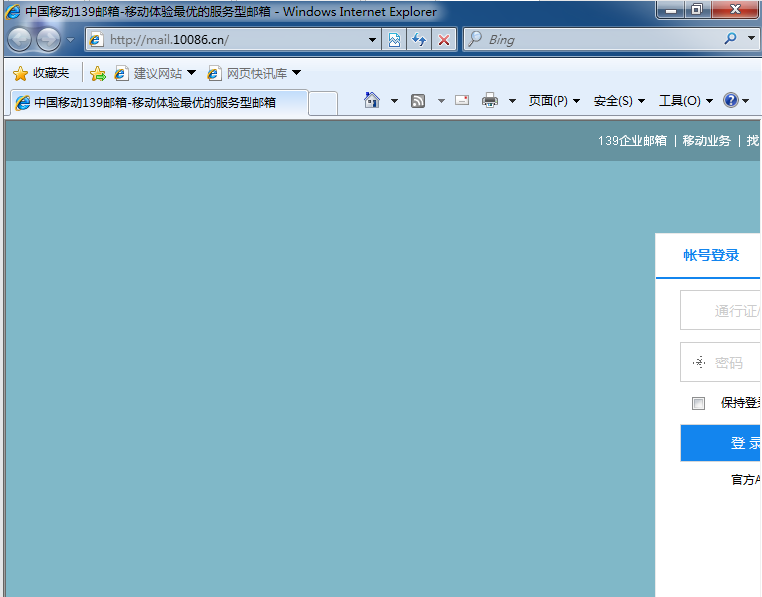
Task: Select the 中国移动139邮箱 browser tab
Action: [x=158, y=103]
